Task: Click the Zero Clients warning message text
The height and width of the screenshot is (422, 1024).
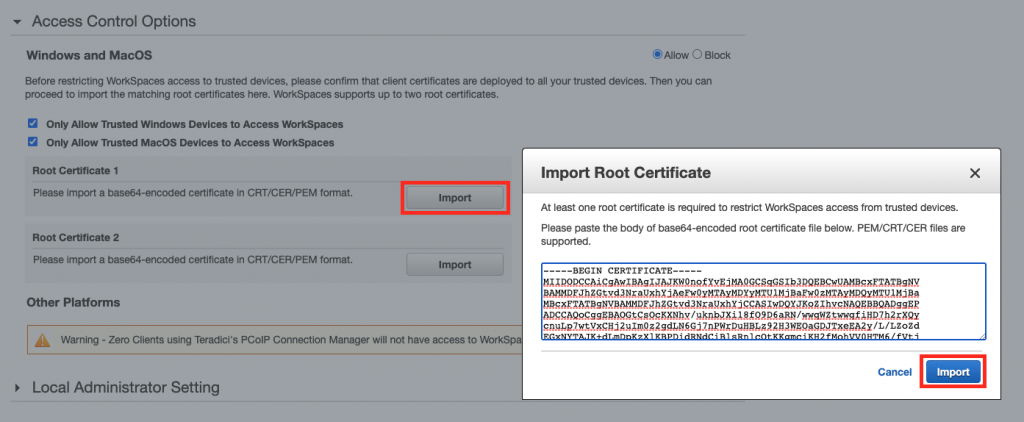Action: coord(291,340)
